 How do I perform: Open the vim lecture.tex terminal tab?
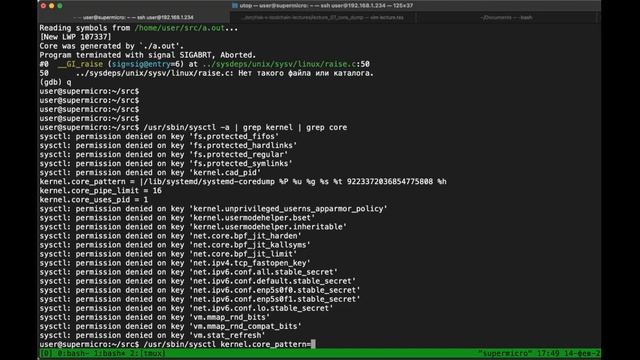coord(322,18)
